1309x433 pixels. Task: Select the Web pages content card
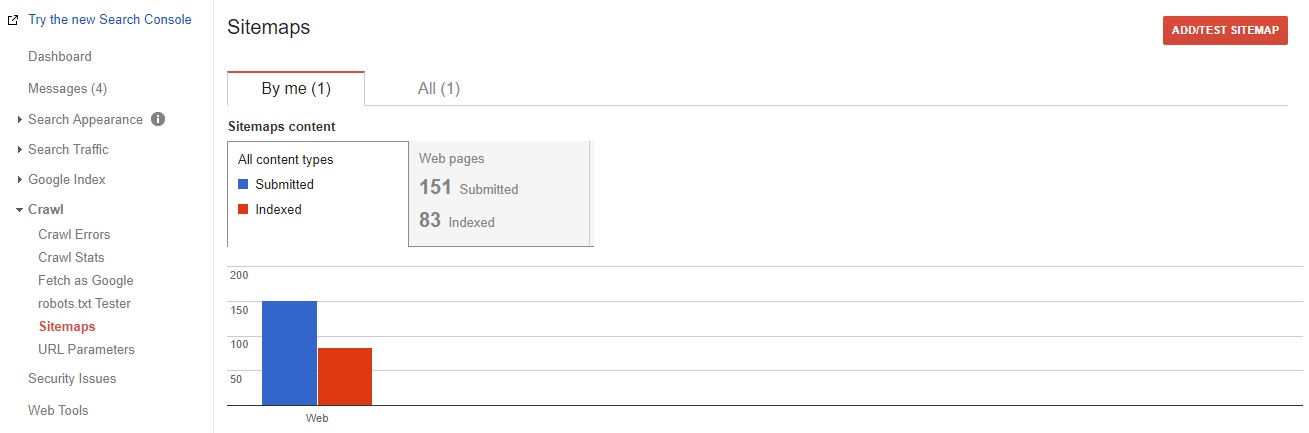click(x=500, y=193)
